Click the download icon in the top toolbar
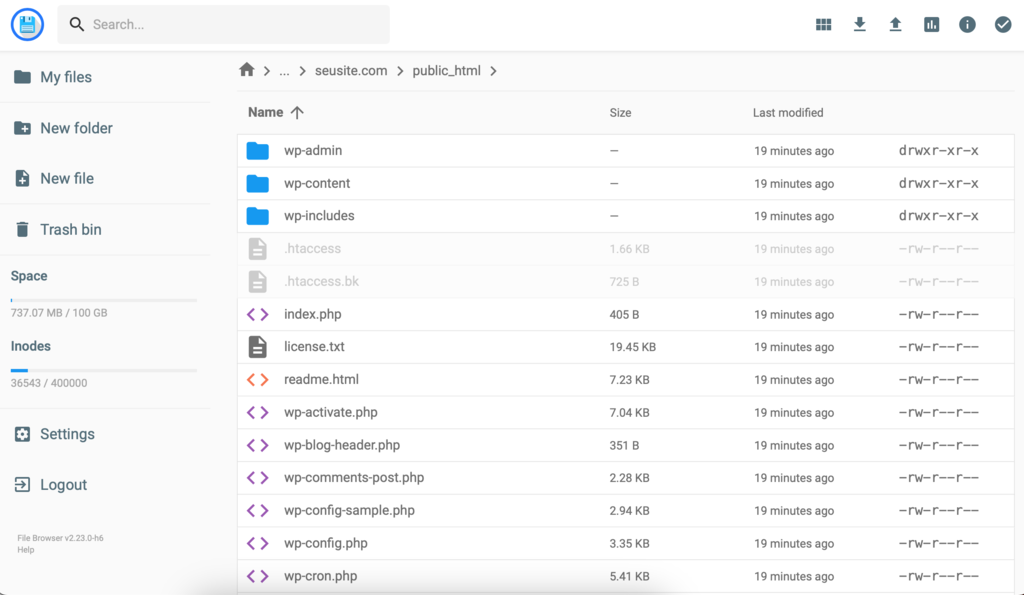Viewport: 1024px width, 595px height. [859, 25]
